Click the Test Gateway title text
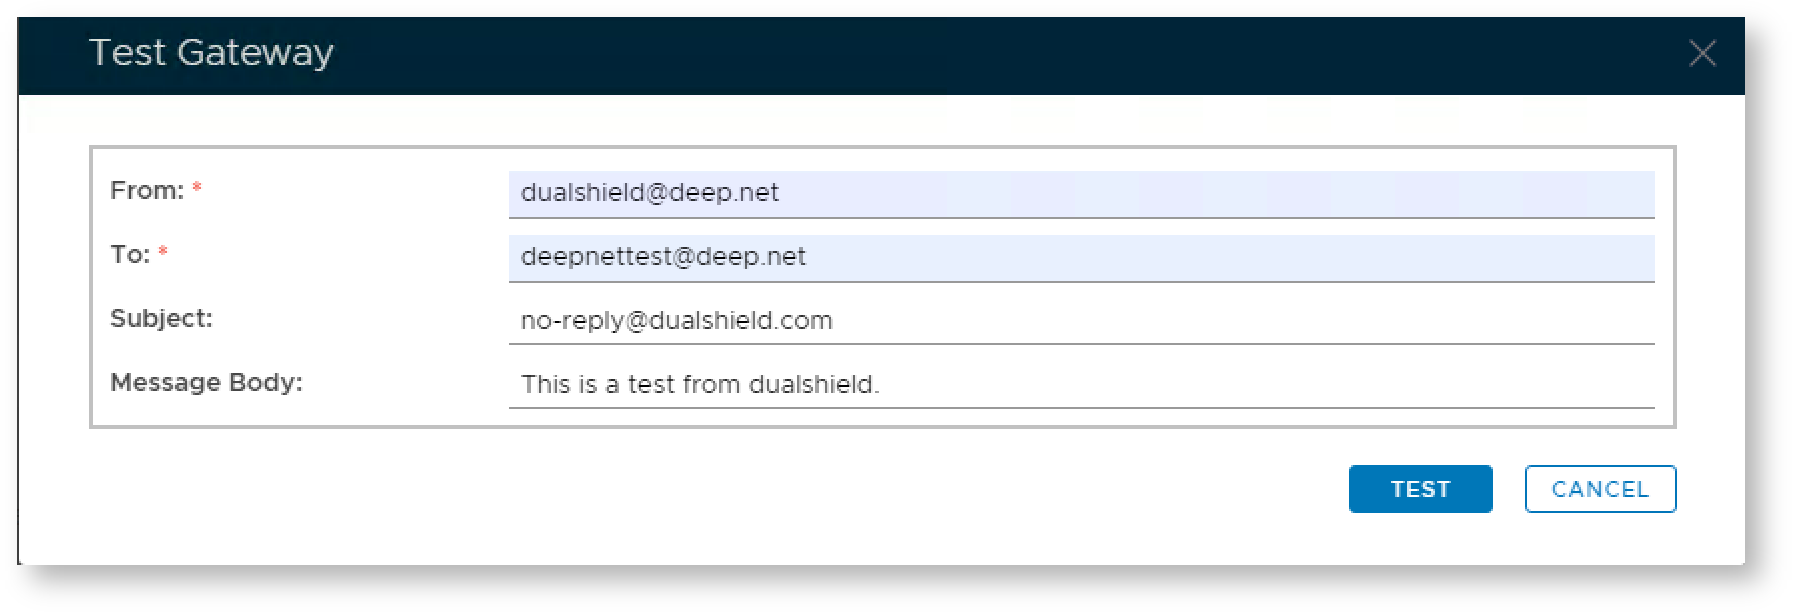 pyautogui.click(x=211, y=53)
